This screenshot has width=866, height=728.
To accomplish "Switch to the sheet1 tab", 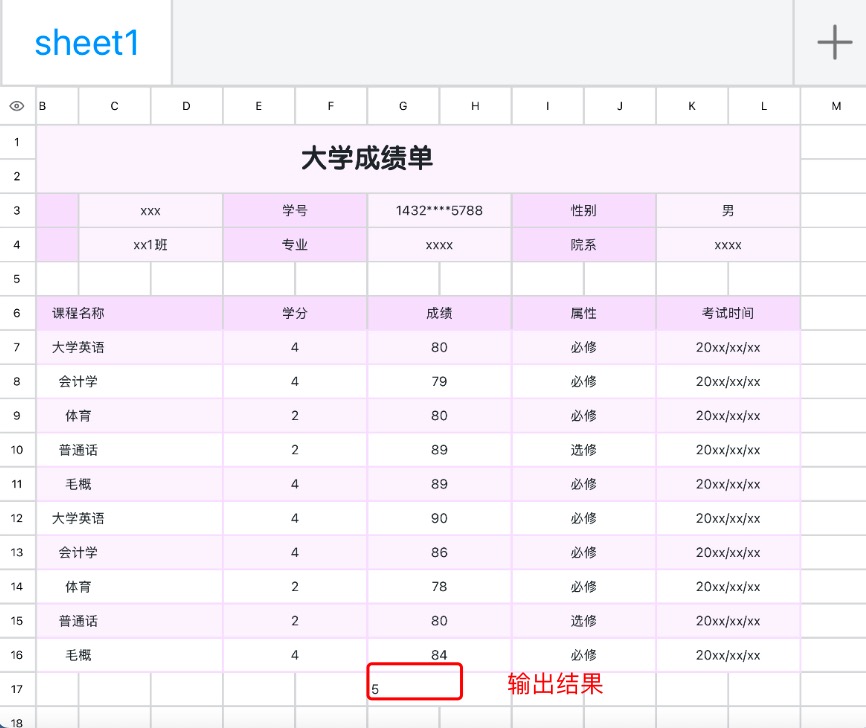I will (x=87, y=43).
